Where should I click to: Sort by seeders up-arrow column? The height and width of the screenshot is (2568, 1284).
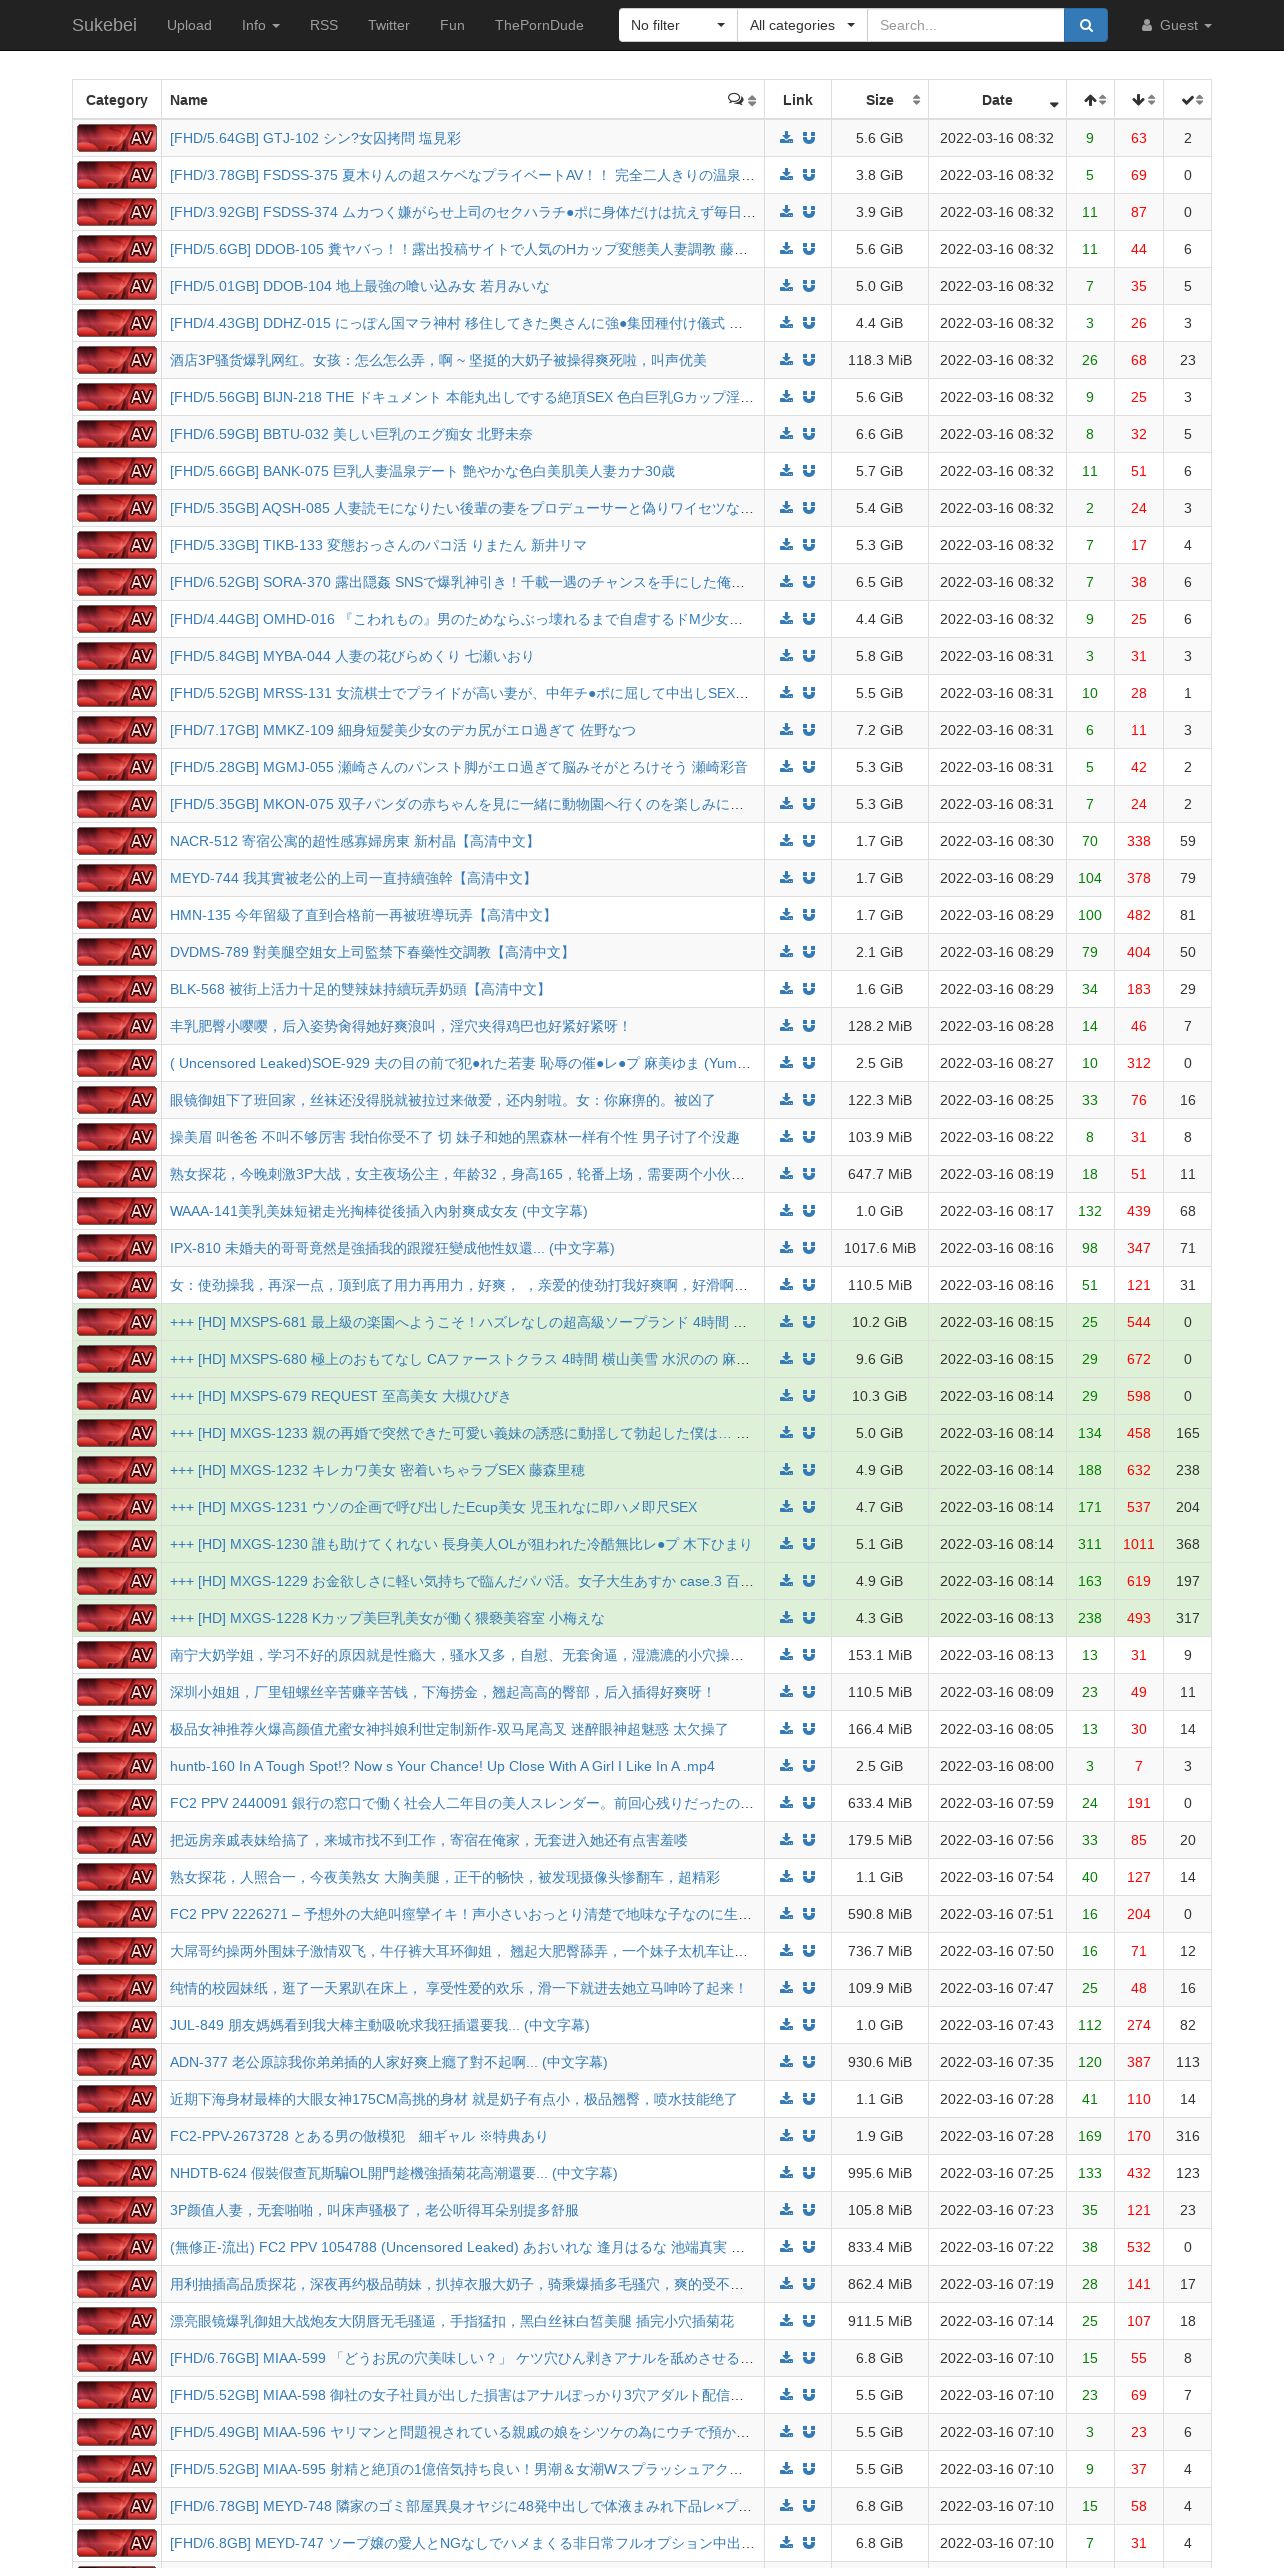pyautogui.click(x=1091, y=100)
